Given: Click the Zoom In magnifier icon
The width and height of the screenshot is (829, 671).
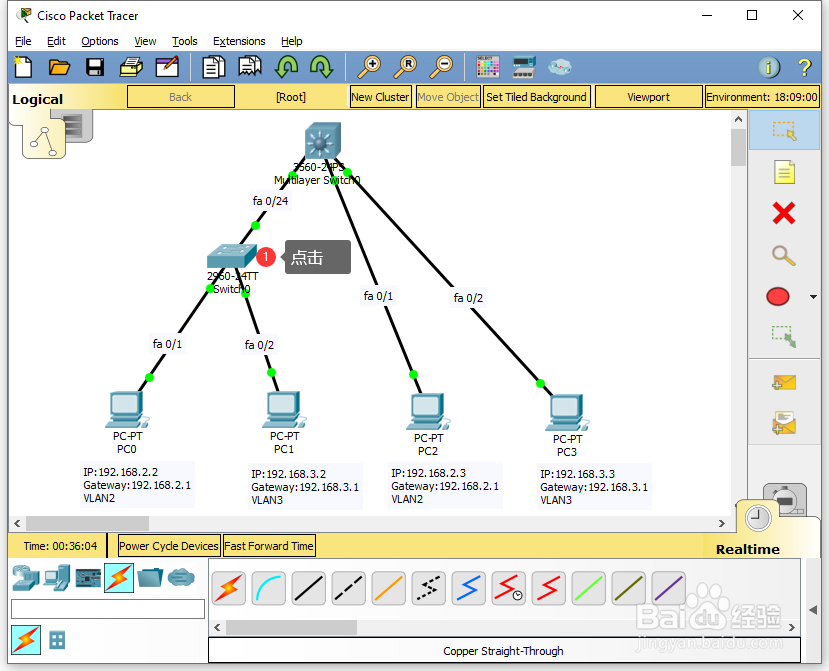Looking at the screenshot, I should (369, 67).
